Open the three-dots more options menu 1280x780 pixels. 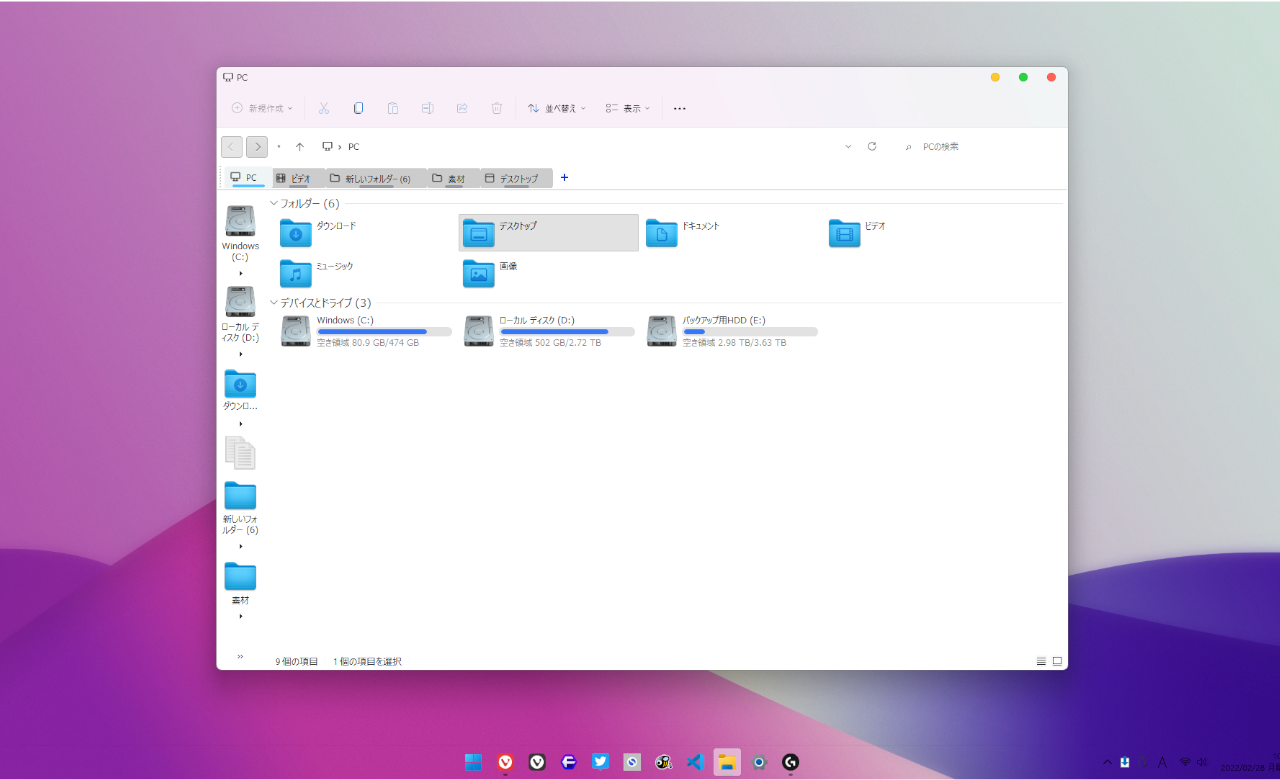[x=680, y=108]
